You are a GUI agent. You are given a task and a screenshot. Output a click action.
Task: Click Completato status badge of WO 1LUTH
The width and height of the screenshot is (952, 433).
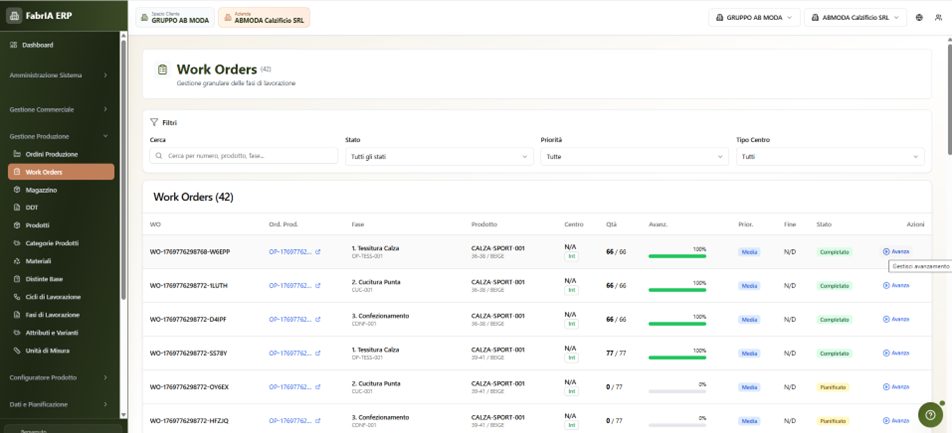click(834, 285)
